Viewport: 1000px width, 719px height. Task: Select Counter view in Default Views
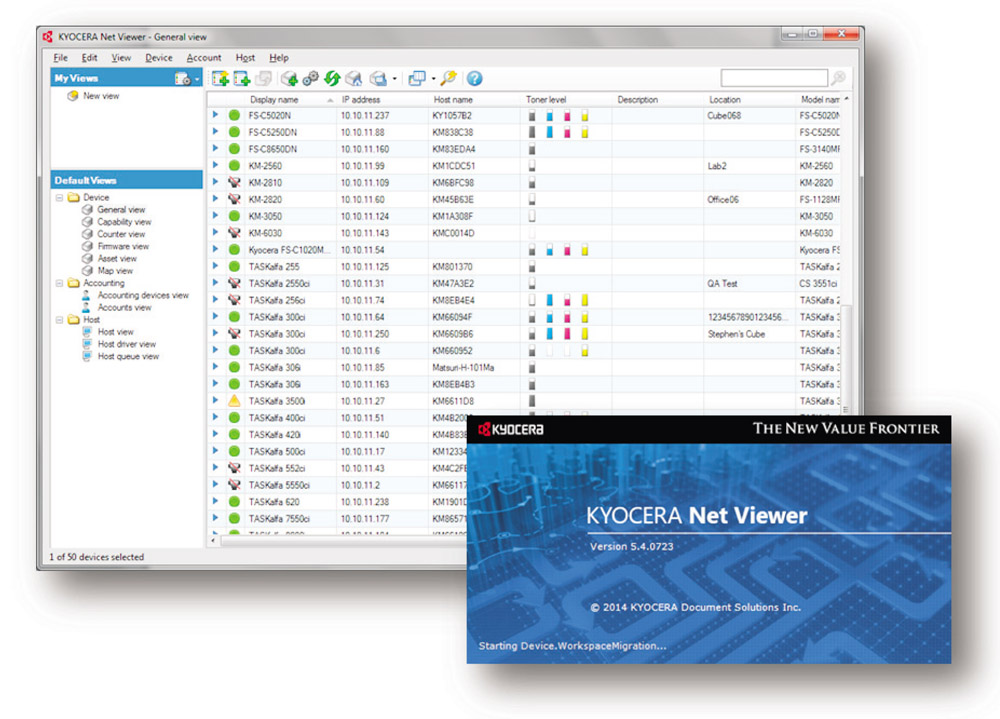(x=121, y=234)
